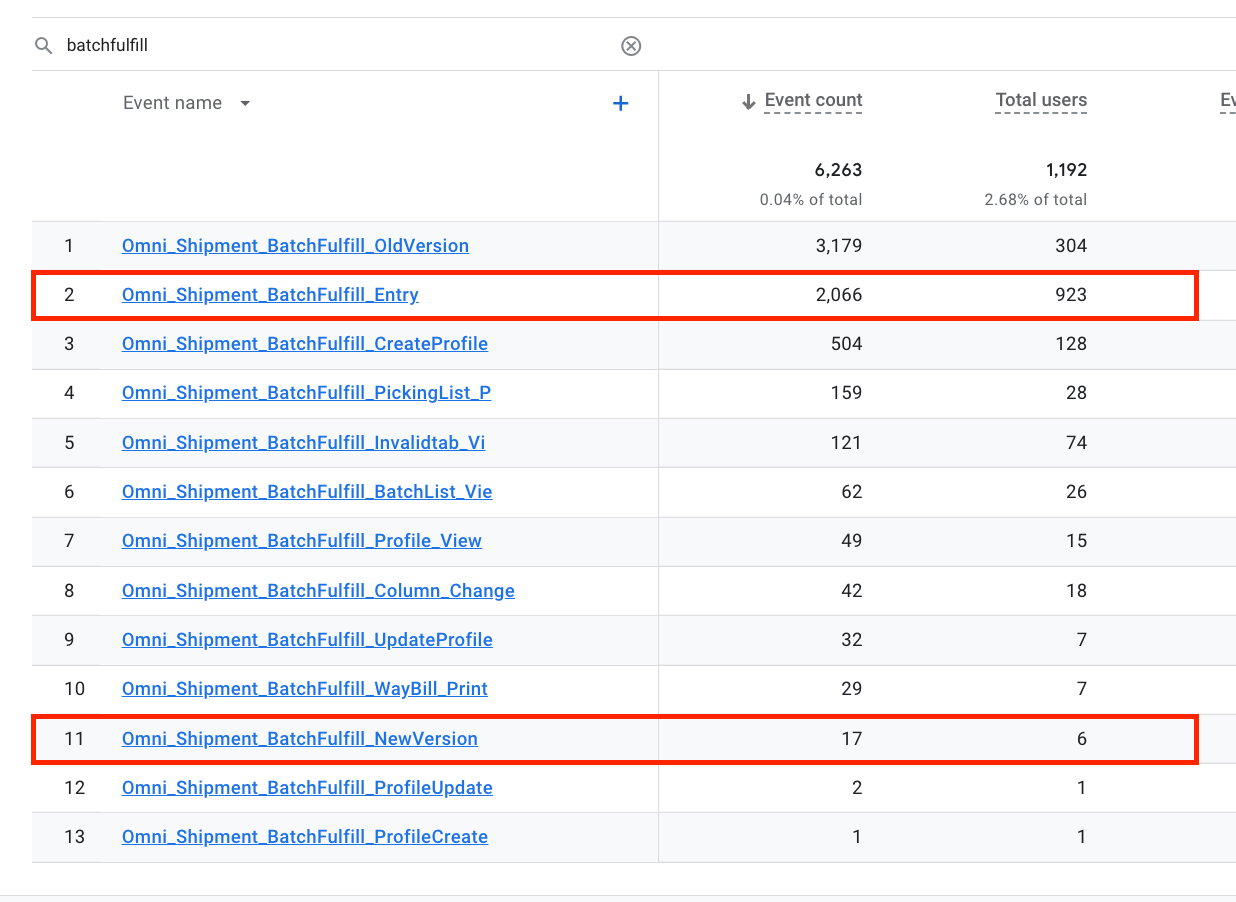Clear the batchfulfill search text
The image size is (1236, 902).
(x=631, y=46)
